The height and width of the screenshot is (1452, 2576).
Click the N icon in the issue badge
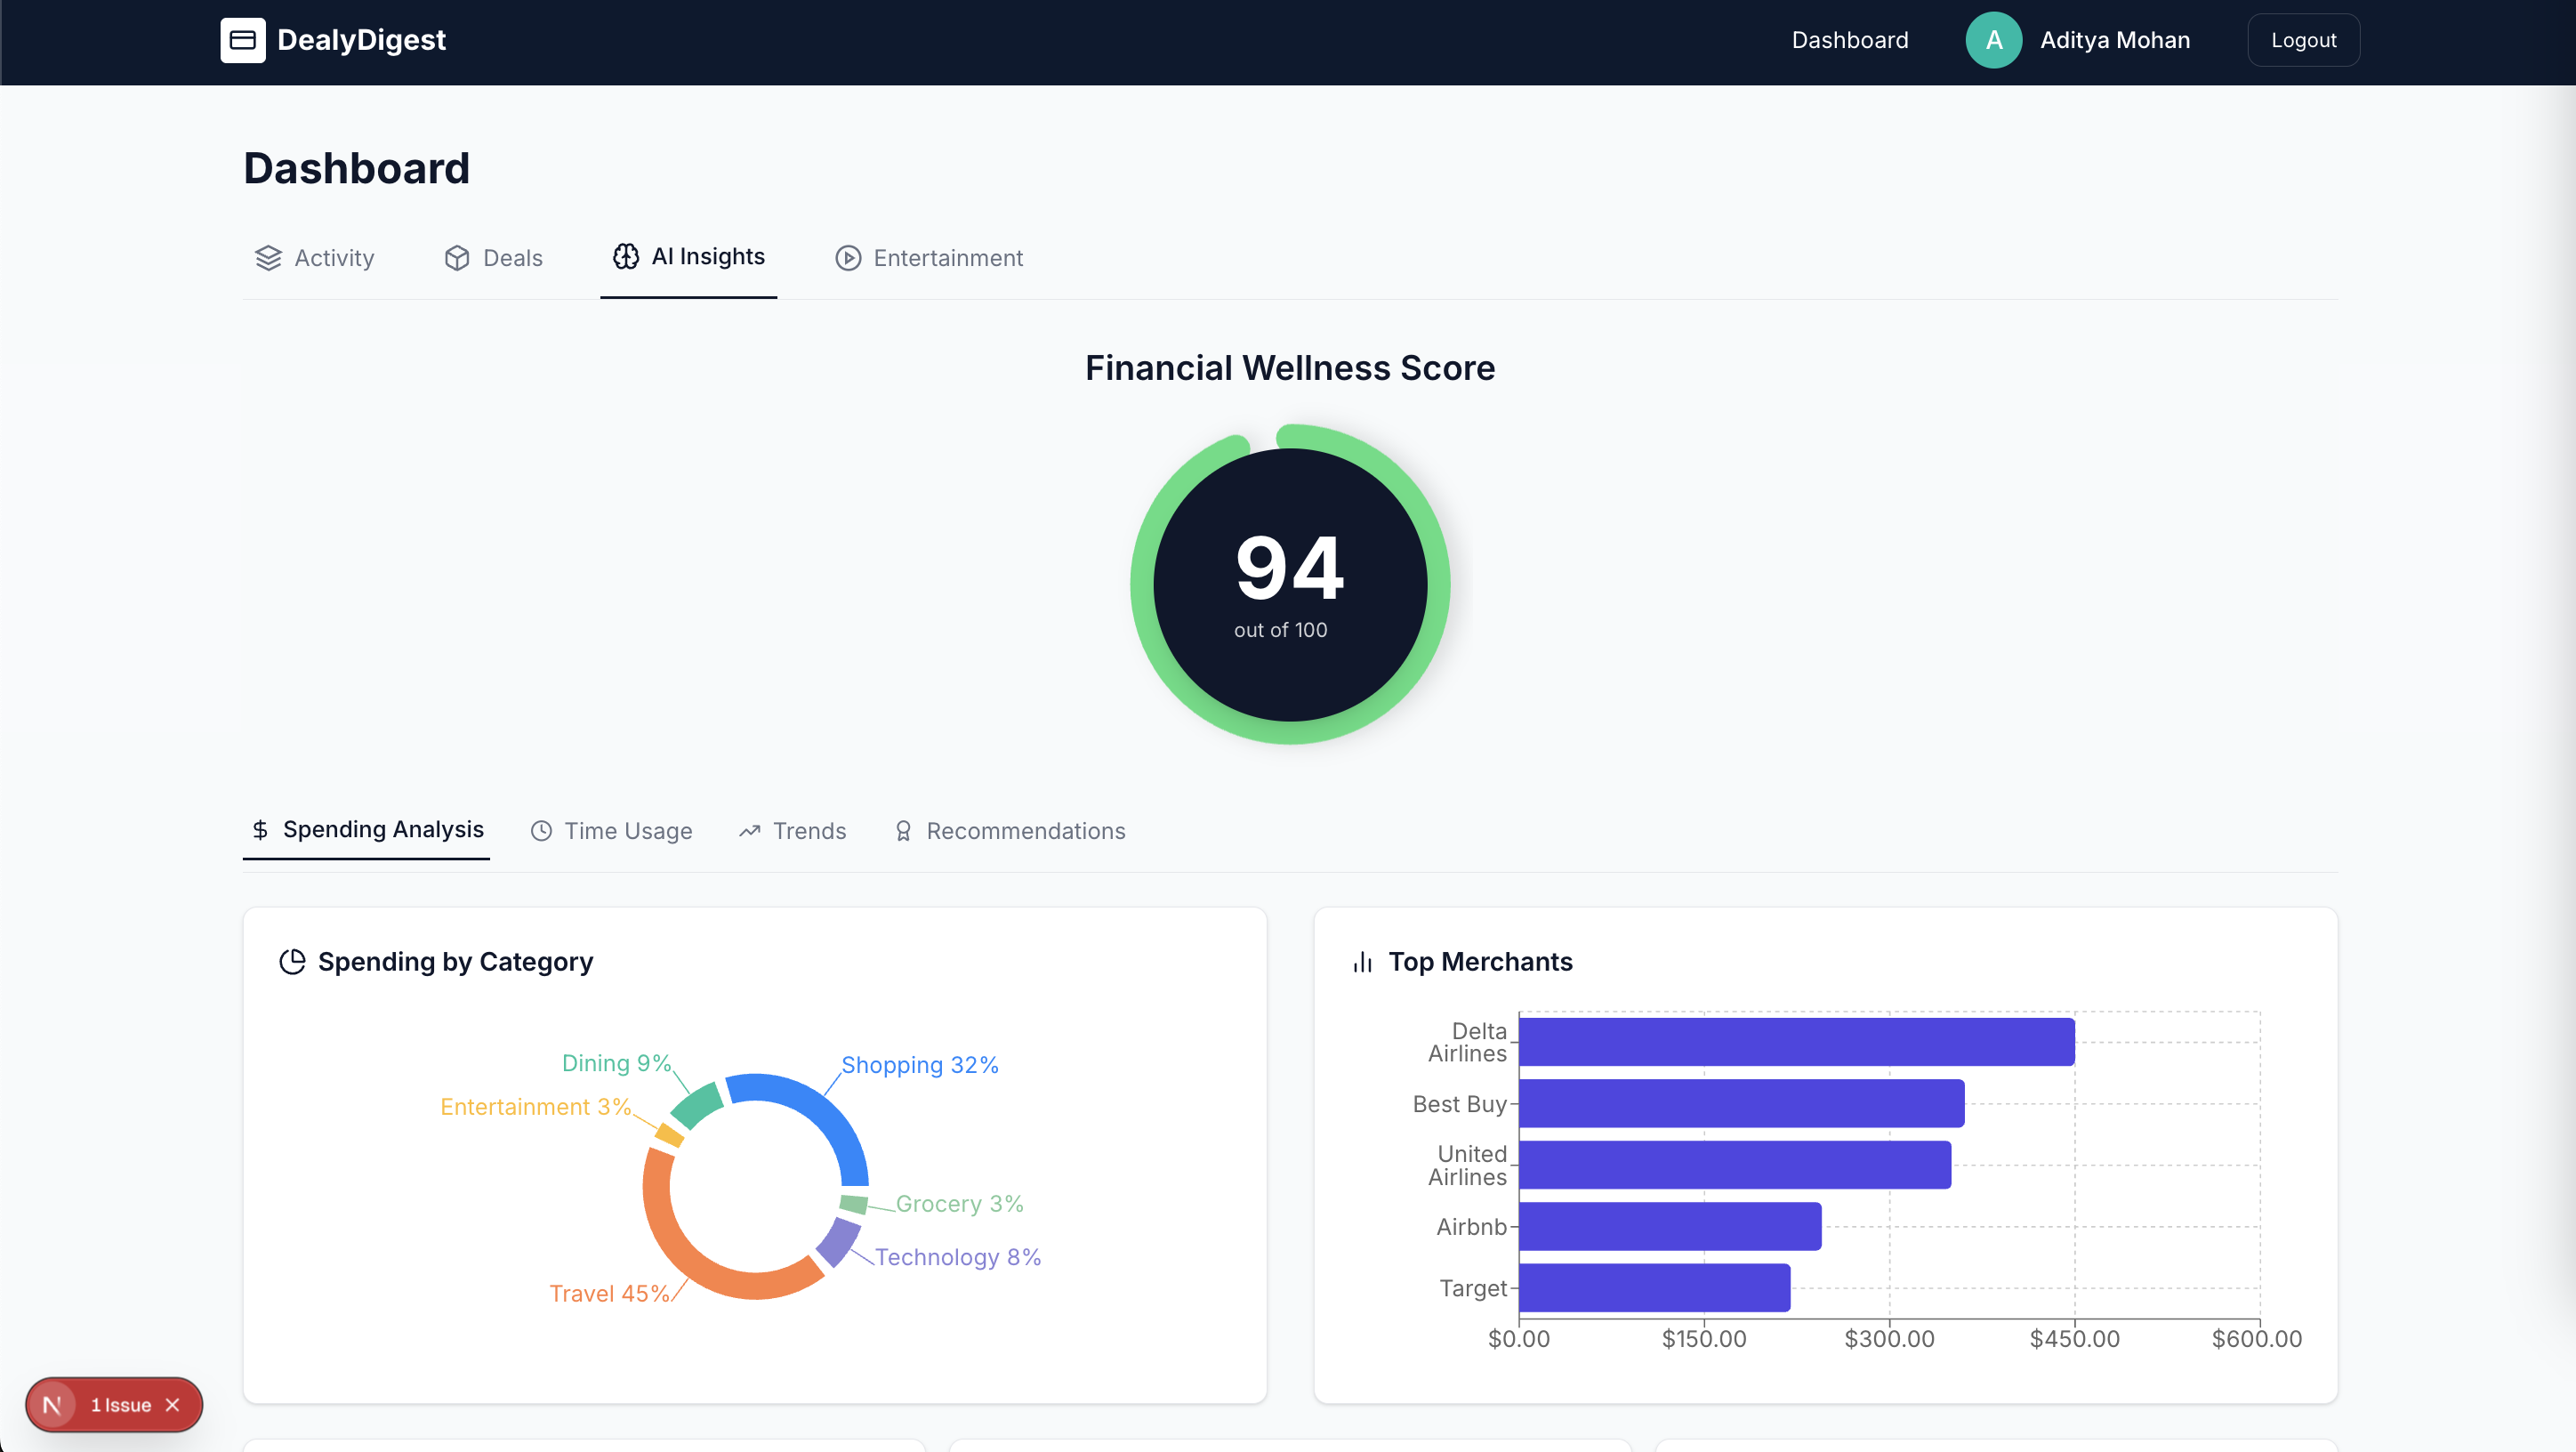tap(52, 1405)
